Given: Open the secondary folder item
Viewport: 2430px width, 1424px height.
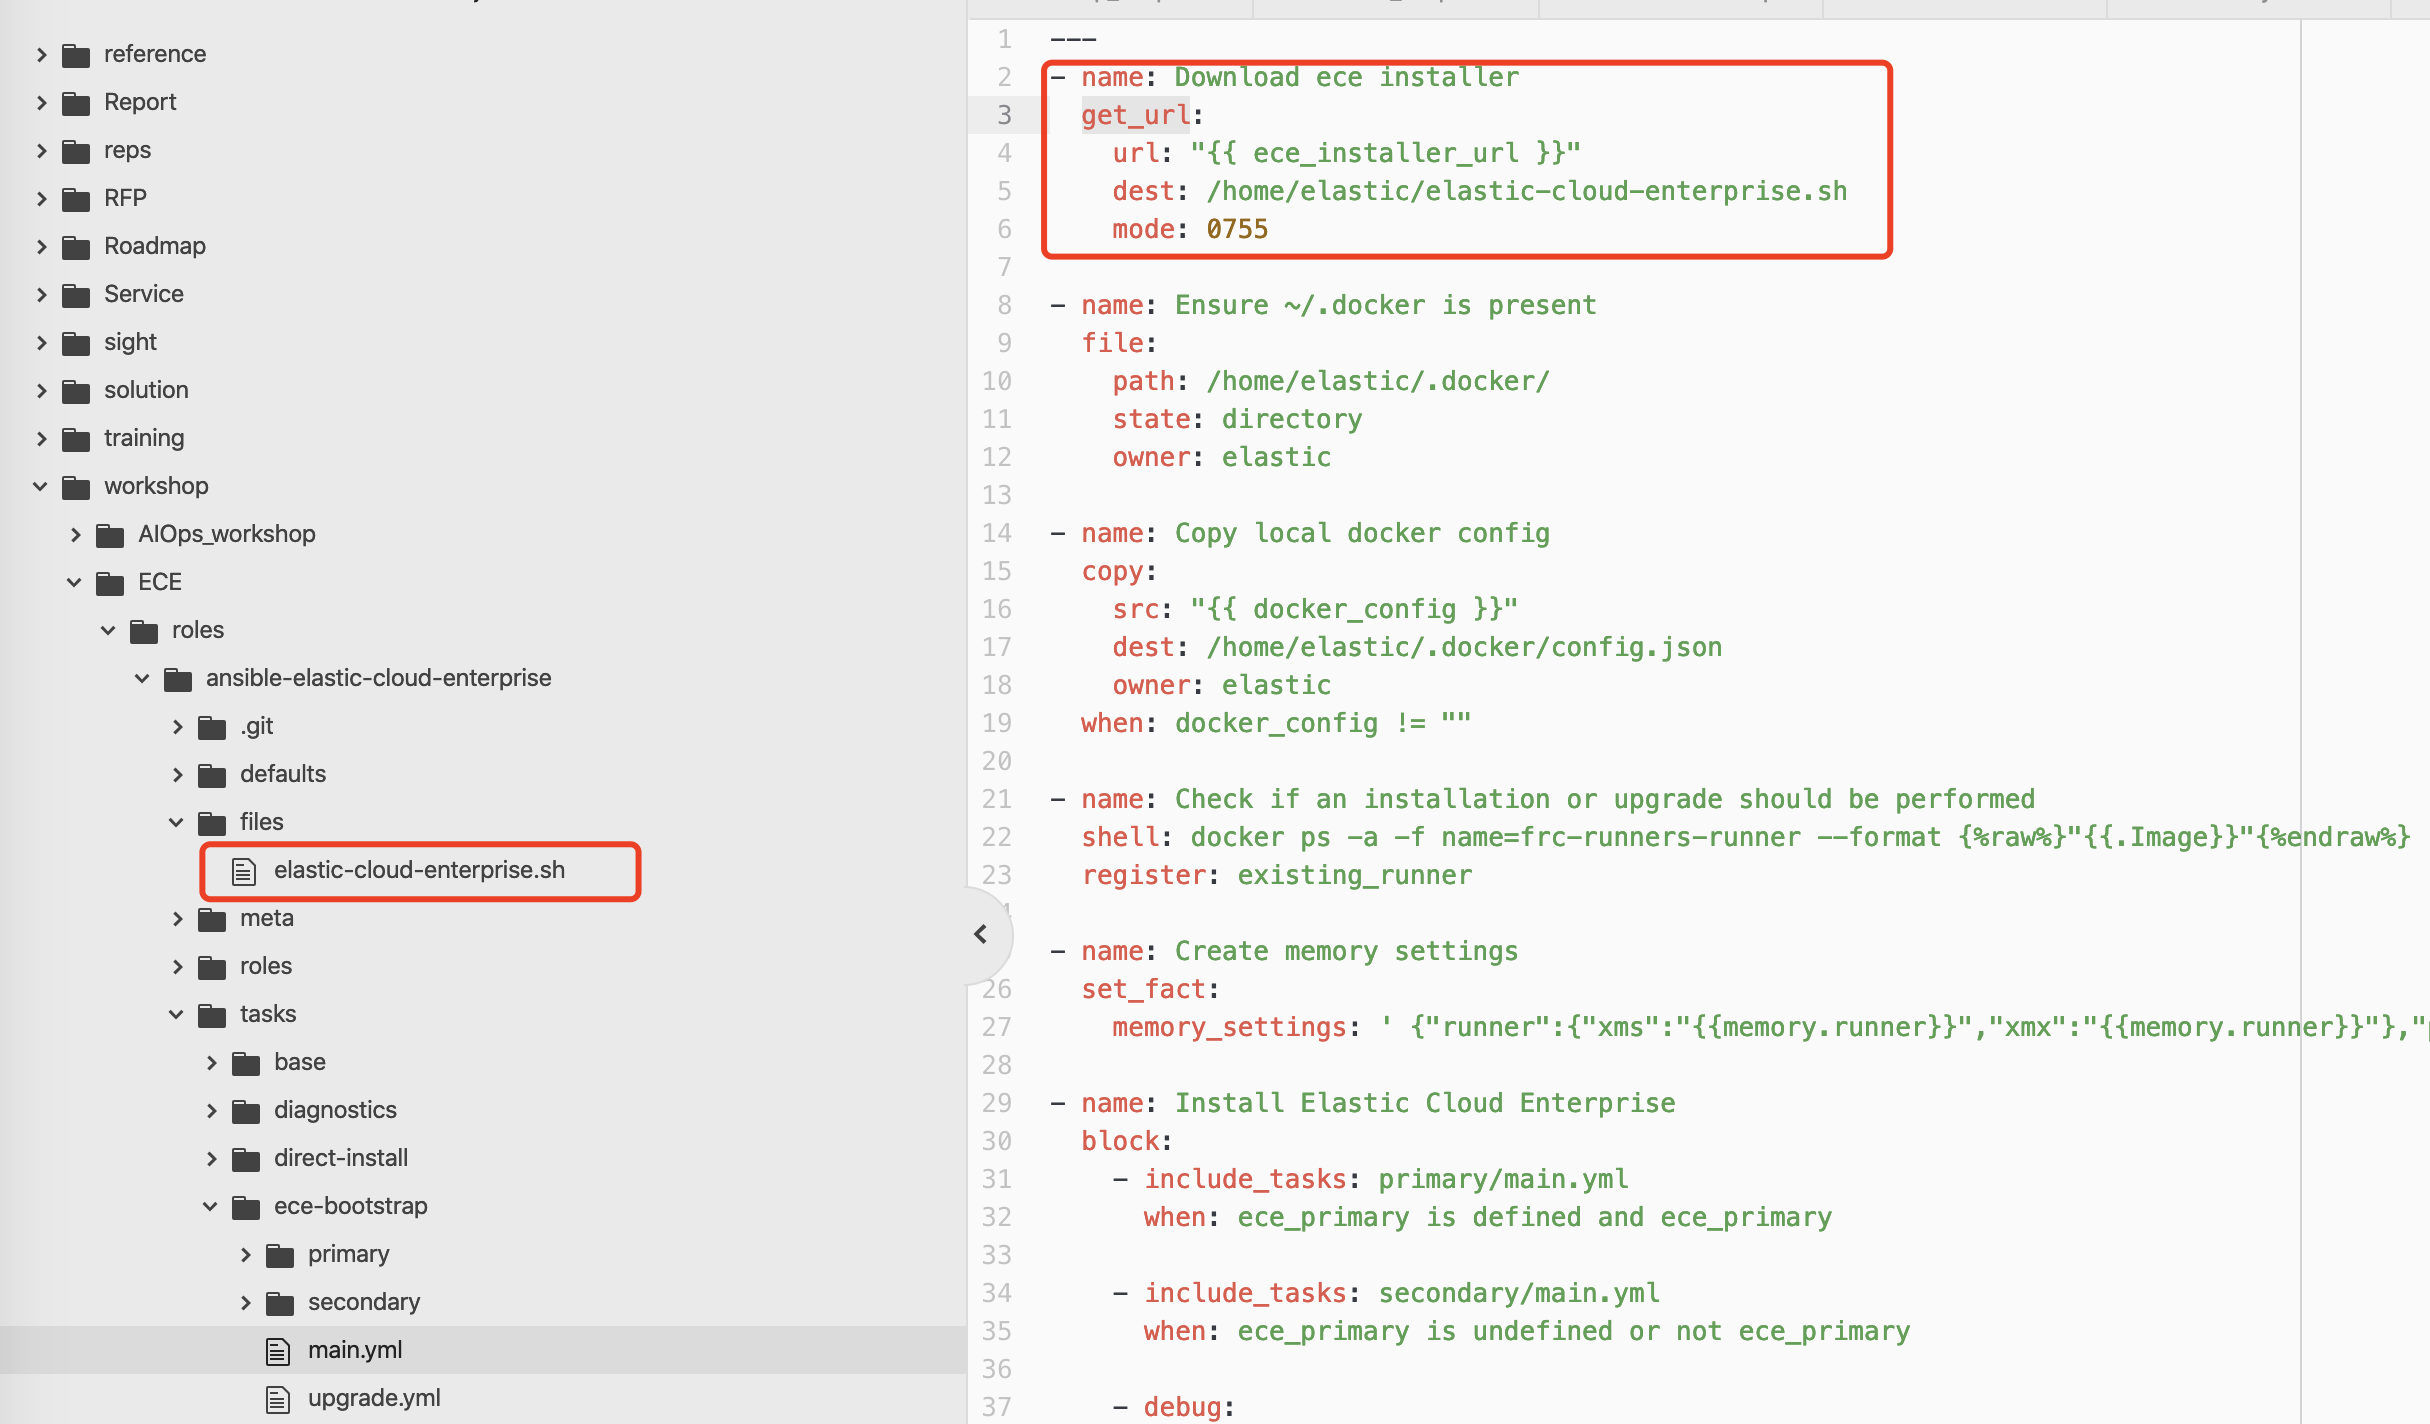Looking at the screenshot, I should 363,1302.
